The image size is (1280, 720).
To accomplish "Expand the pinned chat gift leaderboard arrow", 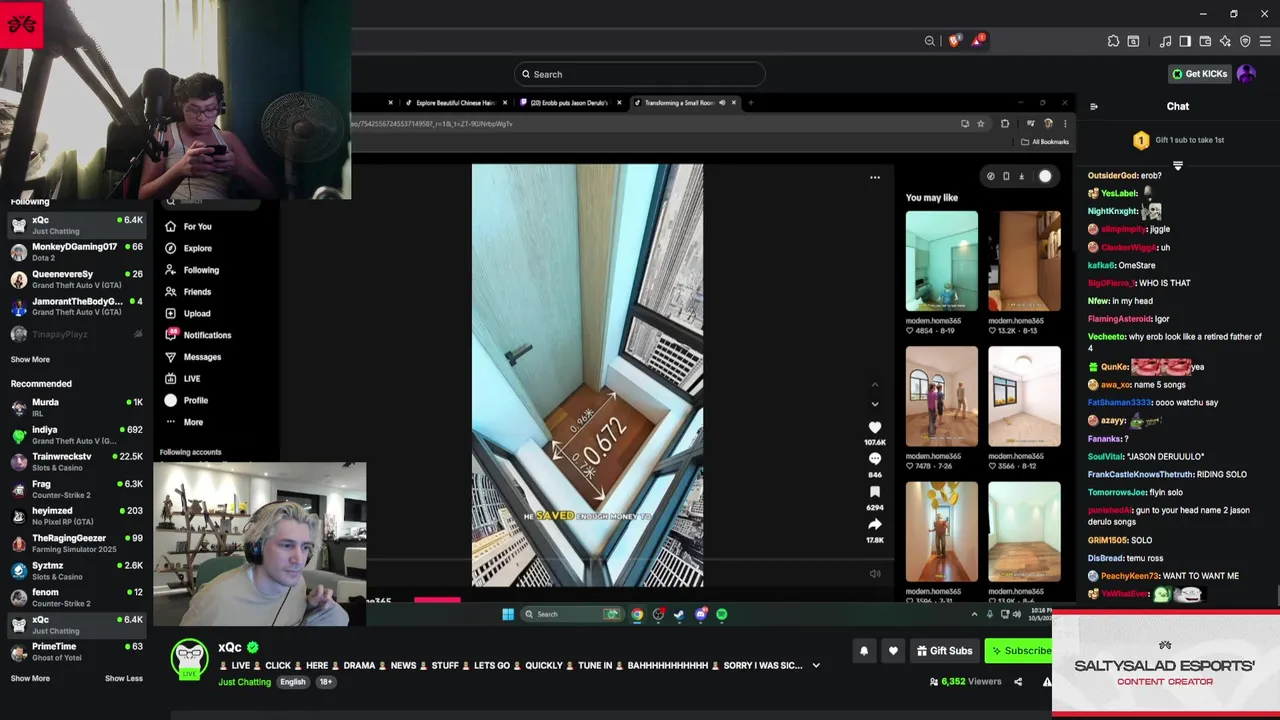I will pos(1177,166).
